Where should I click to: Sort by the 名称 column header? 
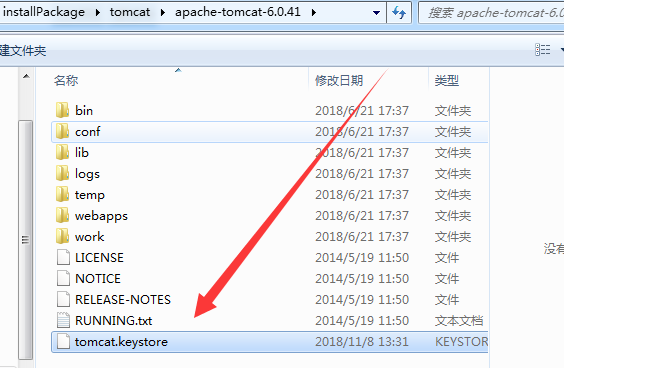point(66,80)
